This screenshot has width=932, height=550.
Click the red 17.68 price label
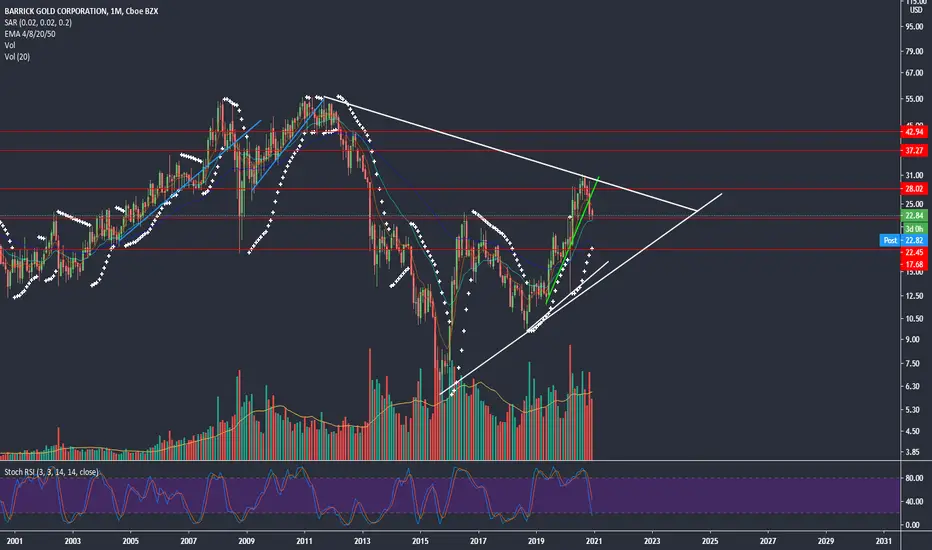(x=914, y=264)
